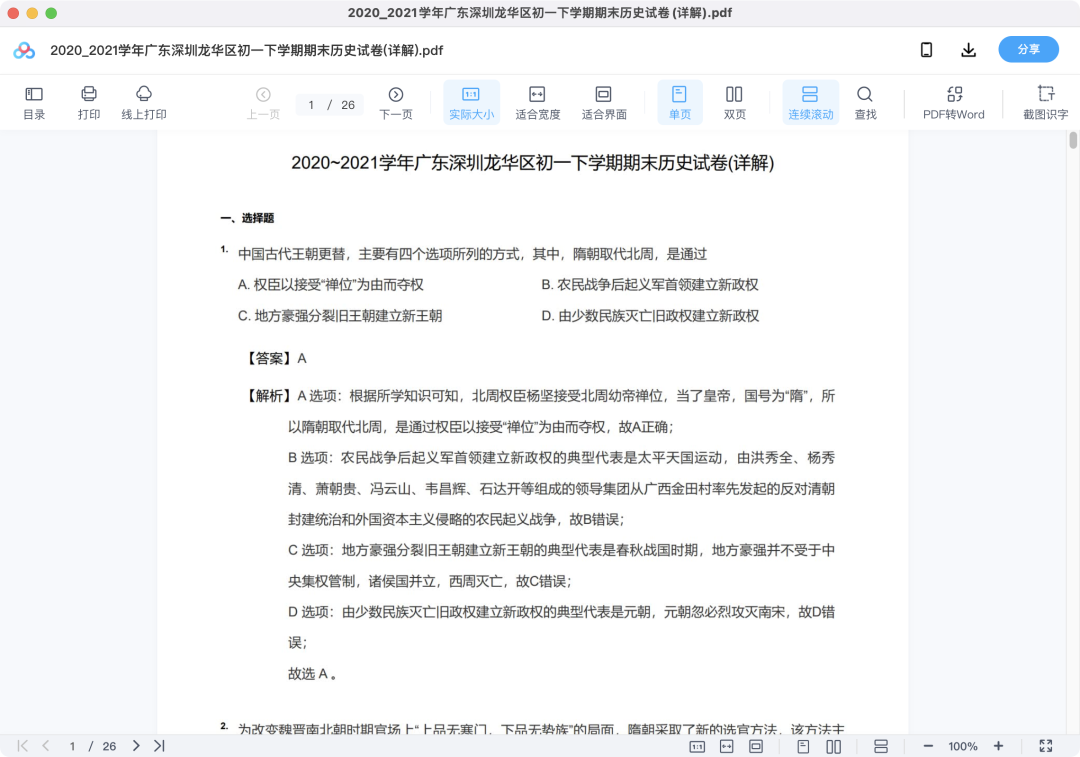Click option C. 地方豪强分裂旧王朝建立新王朝
Image resolution: width=1080 pixels, height=757 pixels.
(x=340, y=315)
